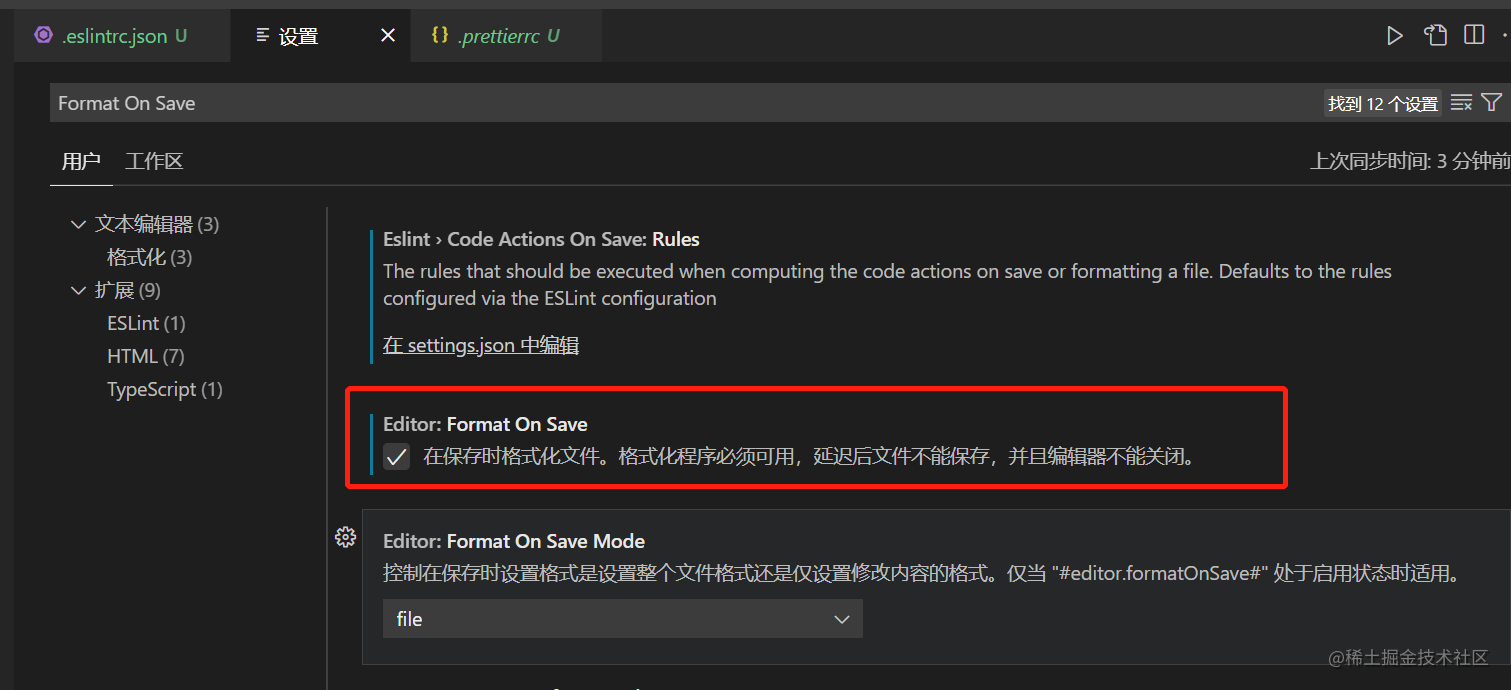Image resolution: width=1511 pixels, height=690 pixels.
Task: Click gear icon beside Format On Save Mode
Action: point(345,538)
